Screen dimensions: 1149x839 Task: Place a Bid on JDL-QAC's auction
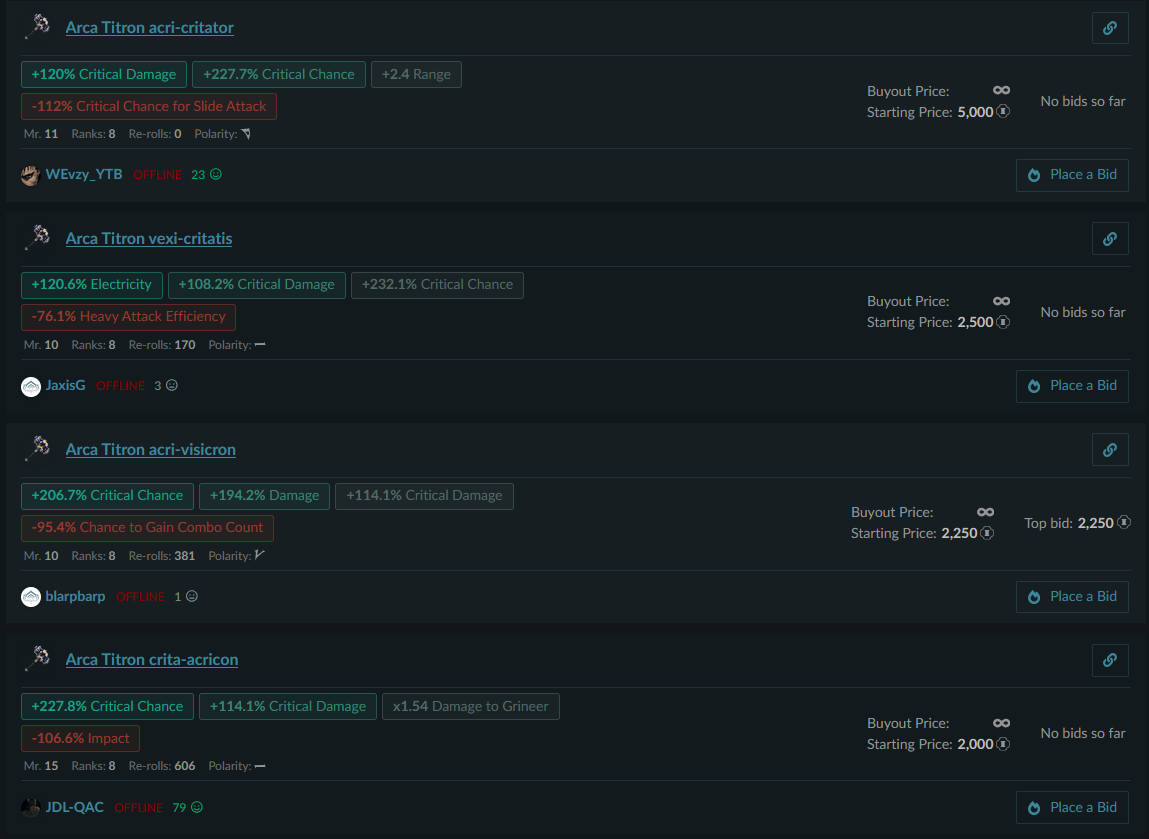[x=1072, y=807]
